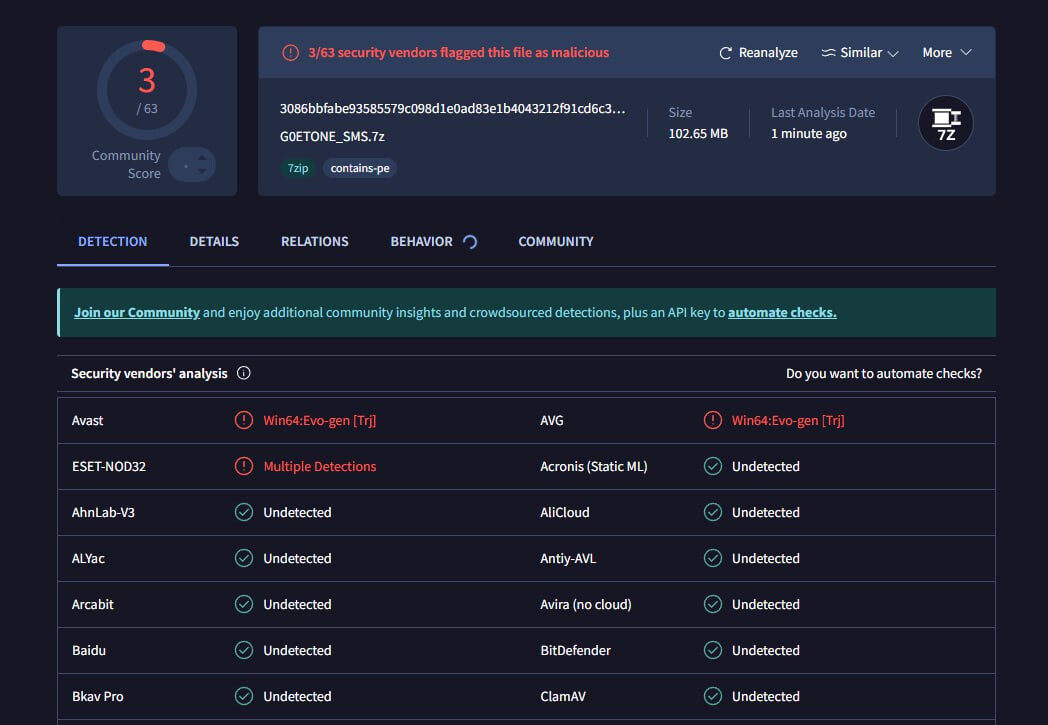1048x725 pixels.
Task: Click ESET-NOD32 Multiple Detections warning icon
Action: 243,466
